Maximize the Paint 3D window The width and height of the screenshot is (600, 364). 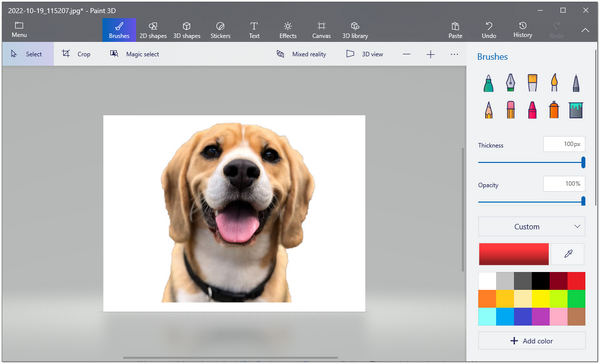click(562, 10)
